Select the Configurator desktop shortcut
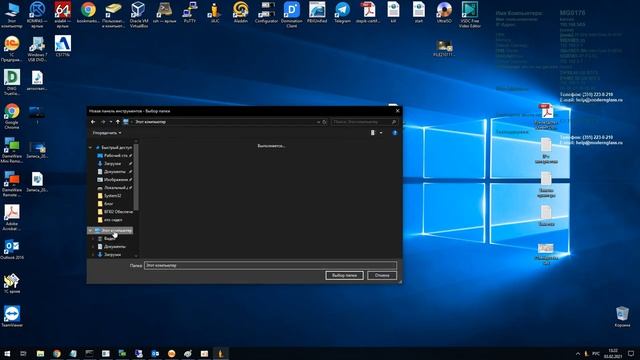This screenshot has height=360, width=640. (266, 12)
